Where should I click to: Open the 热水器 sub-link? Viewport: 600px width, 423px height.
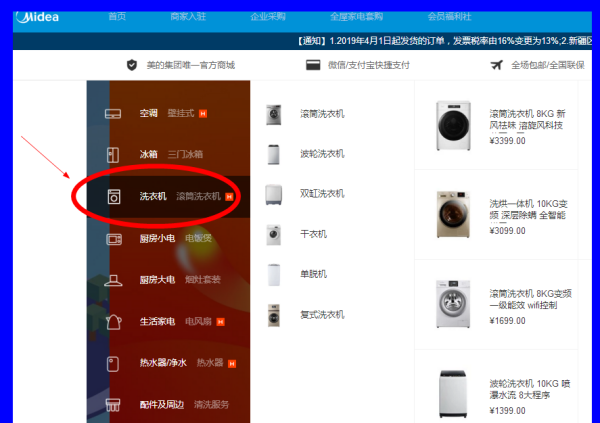click(210, 363)
